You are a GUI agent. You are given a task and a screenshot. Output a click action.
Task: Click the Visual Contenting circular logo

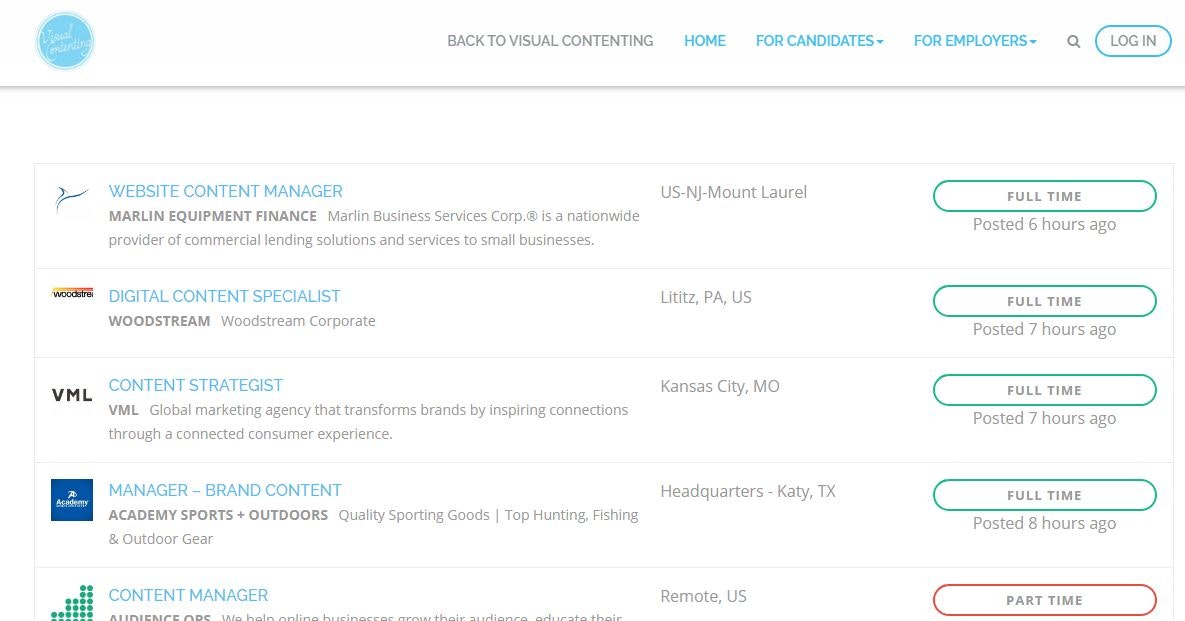(64, 40)
